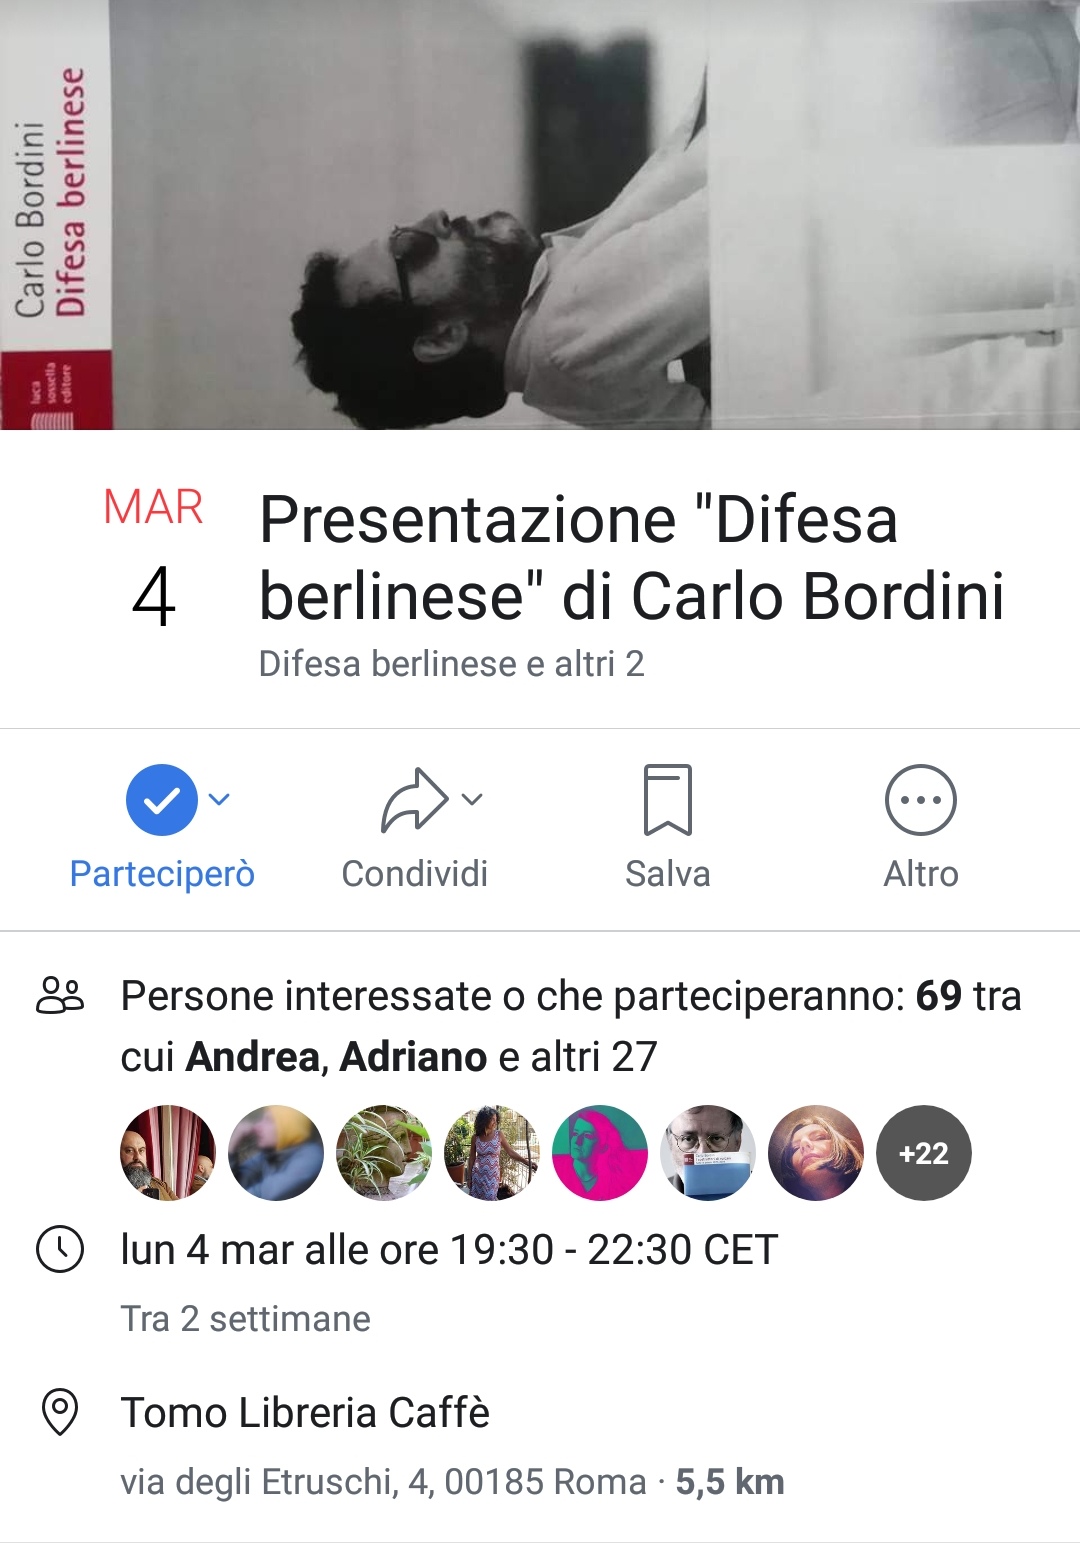Open the +22 more attendees bubble
This screenshot has height=1555, width=1080.
(x=924, y=1152)
